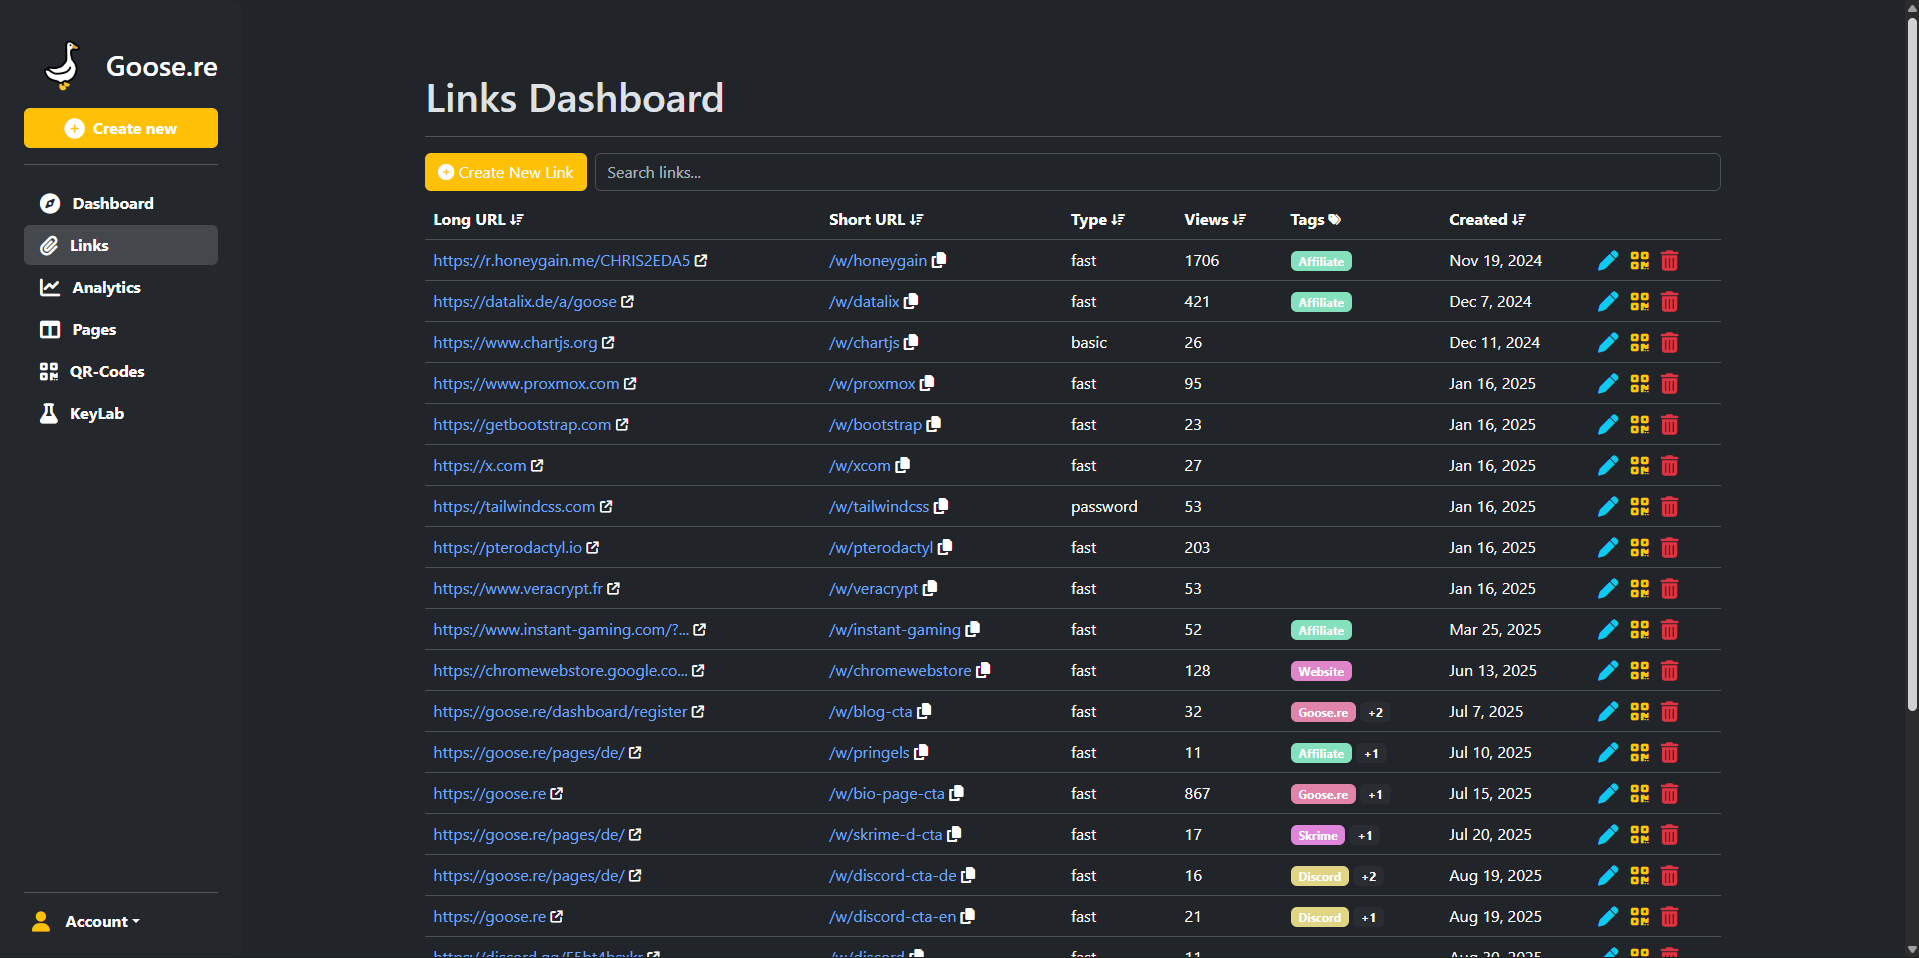Edit the veracrypt link
The height and width of the screenshot is (958, 1919).
pos(1607,589)
